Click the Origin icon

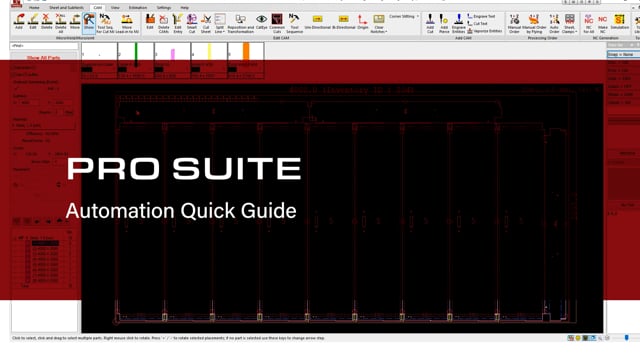tap(362, 21)
